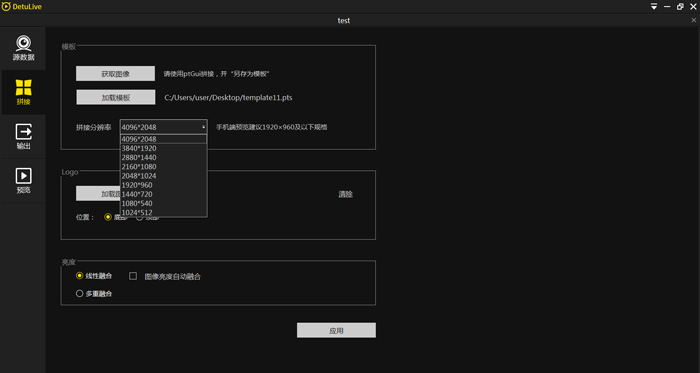Viewport: 700px width, 373px height.
Task: Choose 1080*540 resolution option
Action: tap(163, 203)
